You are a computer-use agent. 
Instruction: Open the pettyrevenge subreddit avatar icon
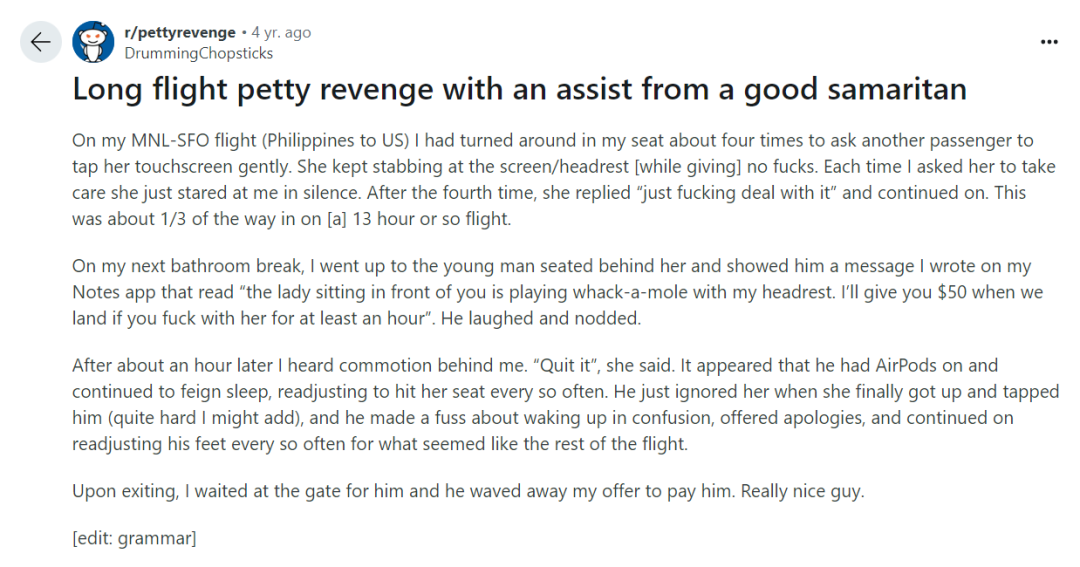(x=93, y=42)
